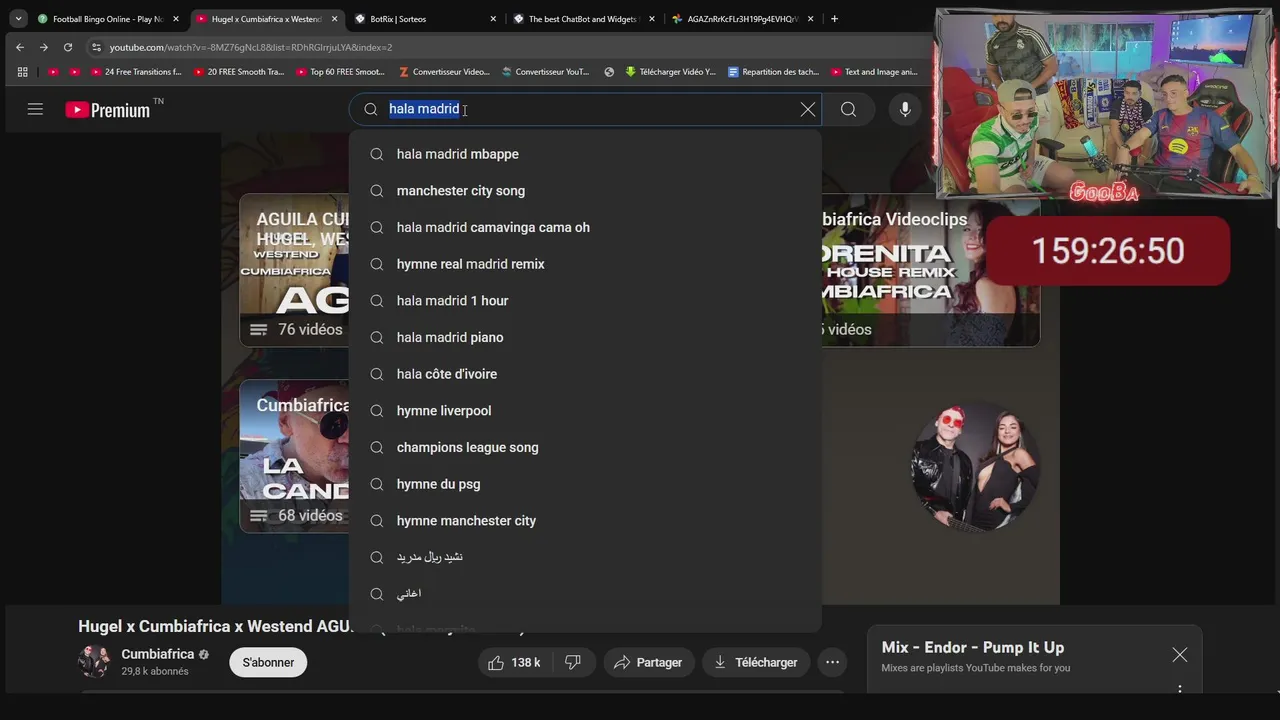Go back with the browser back arrow
Viewport: 1280px width, 720px height.
click(19, 47)
